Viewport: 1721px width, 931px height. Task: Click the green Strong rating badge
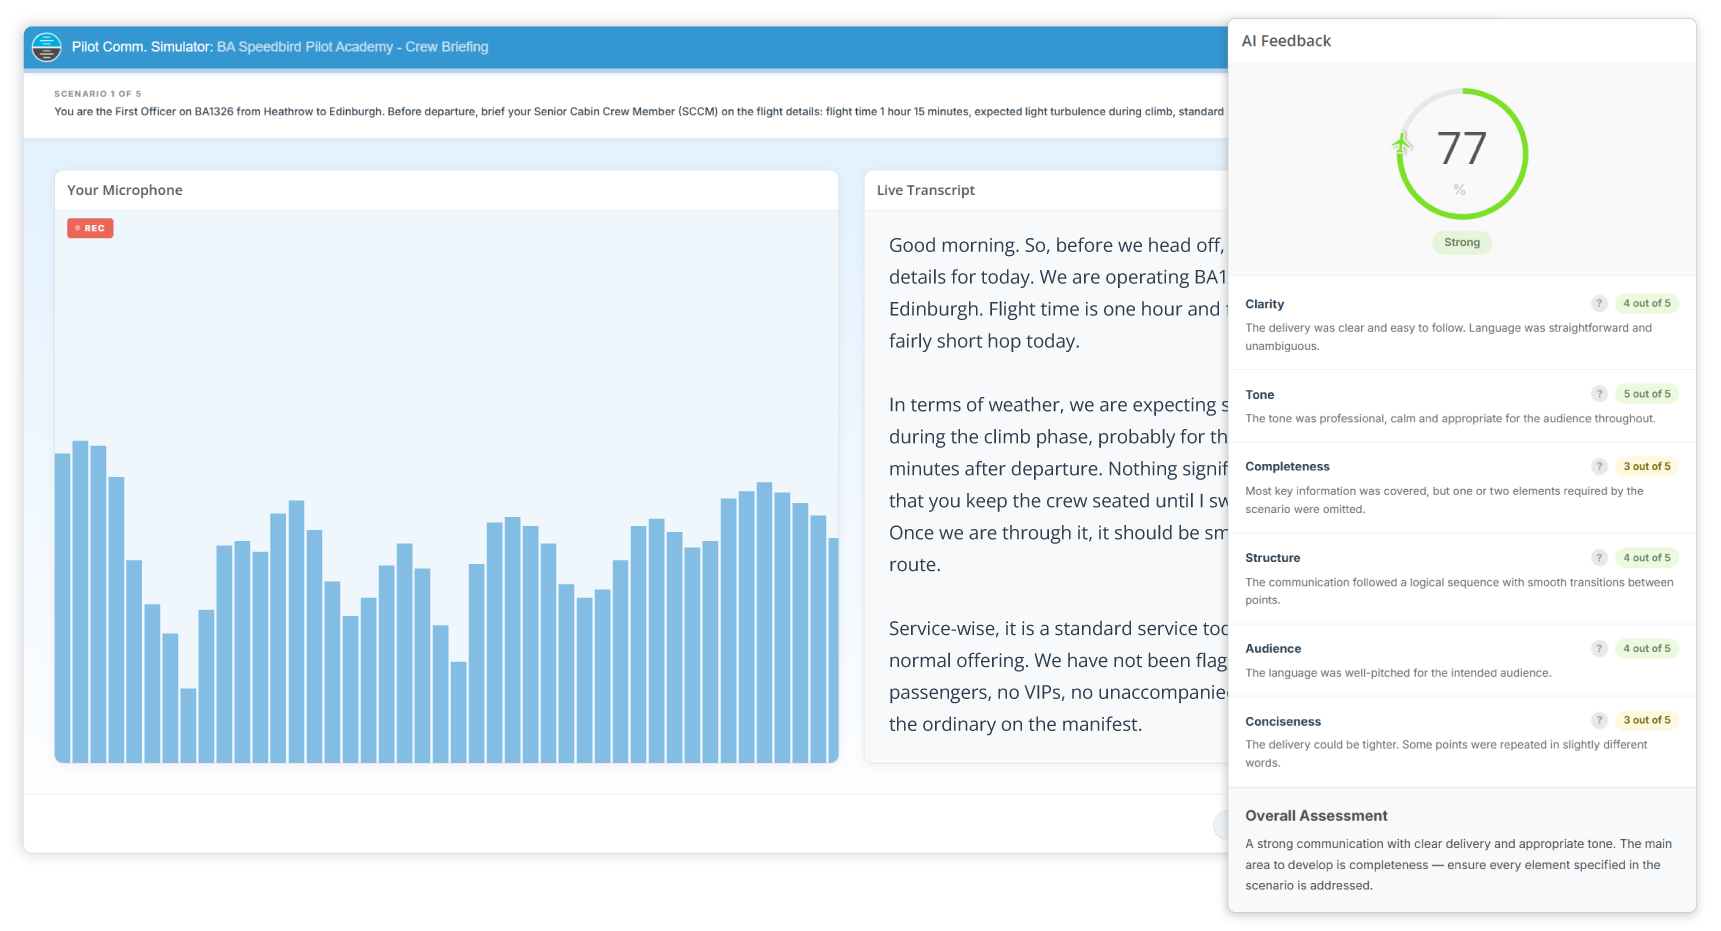tap(1461, 242)
